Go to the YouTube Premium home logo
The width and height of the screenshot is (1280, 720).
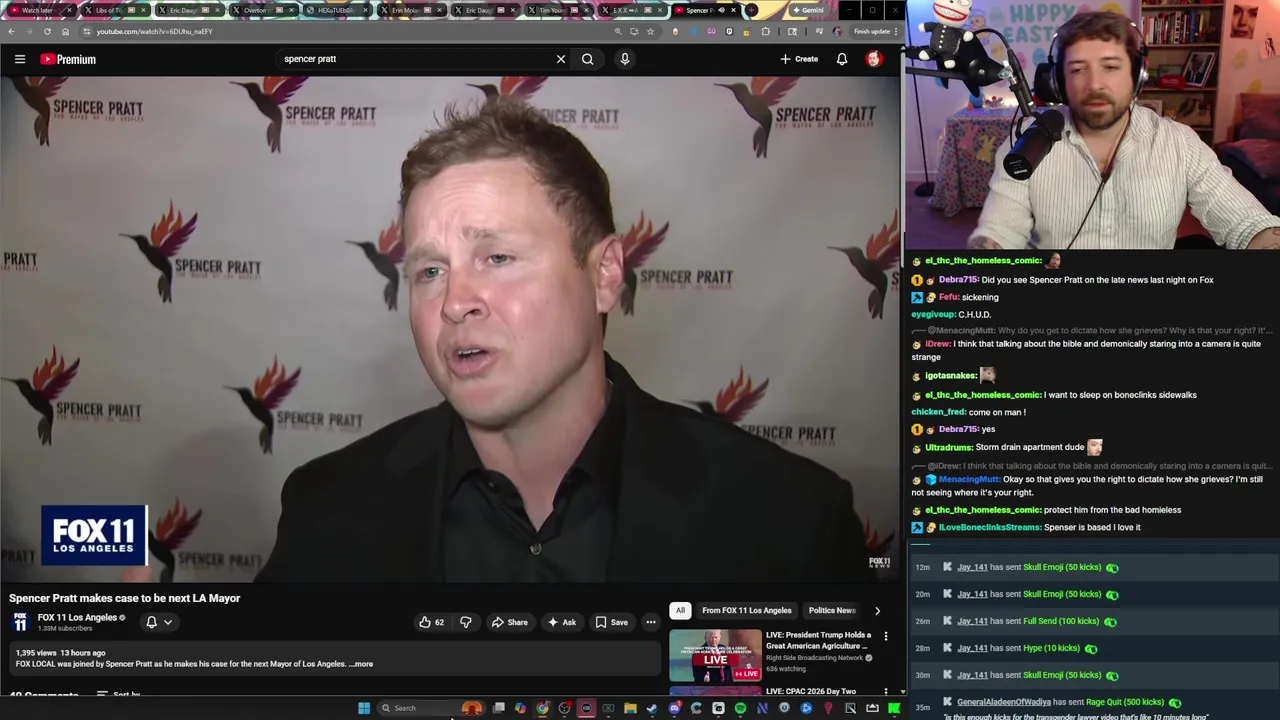point(68,59)
